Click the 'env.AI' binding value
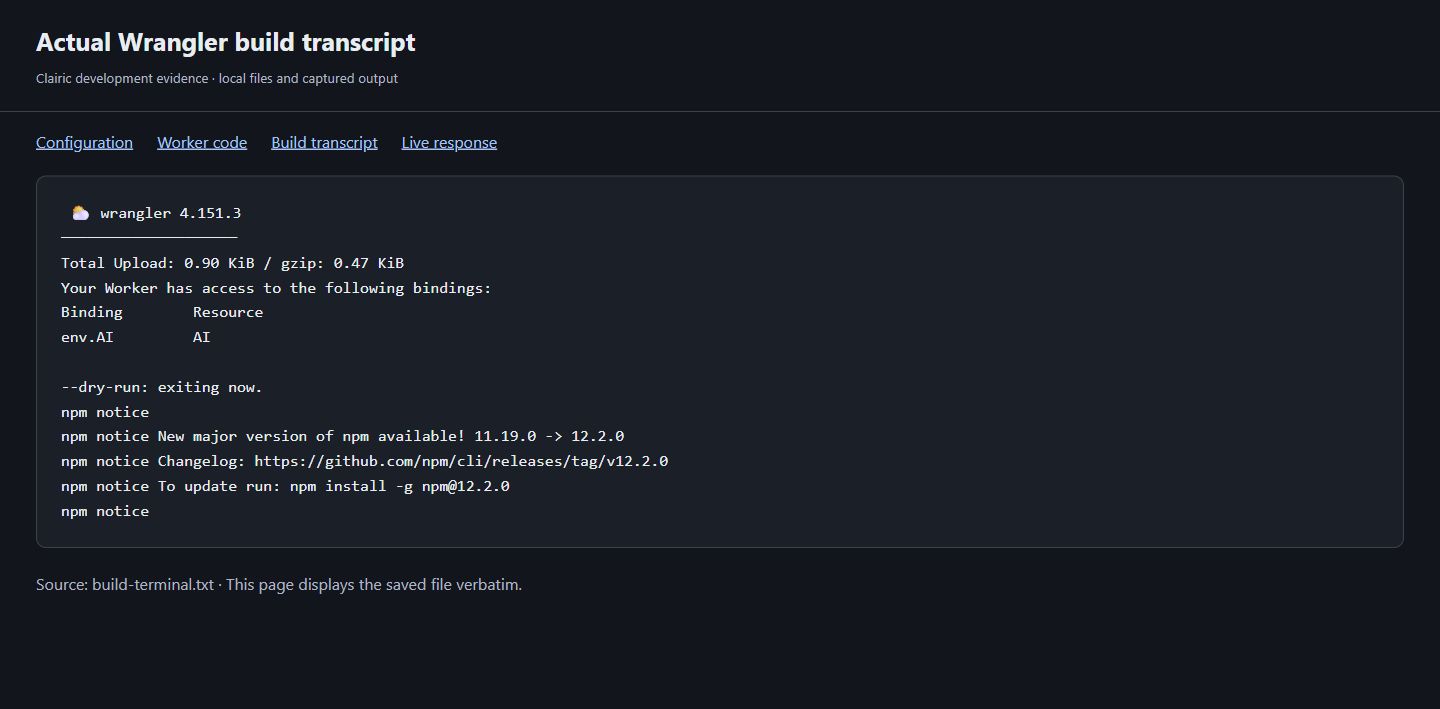Viewport: 1440px width, 709px height. pyautogui.click(x=87, y=337)
